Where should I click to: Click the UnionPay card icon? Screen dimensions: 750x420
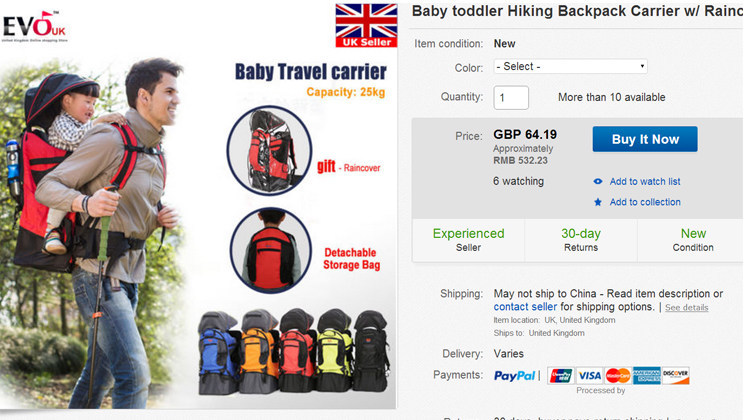click(561, 376)
